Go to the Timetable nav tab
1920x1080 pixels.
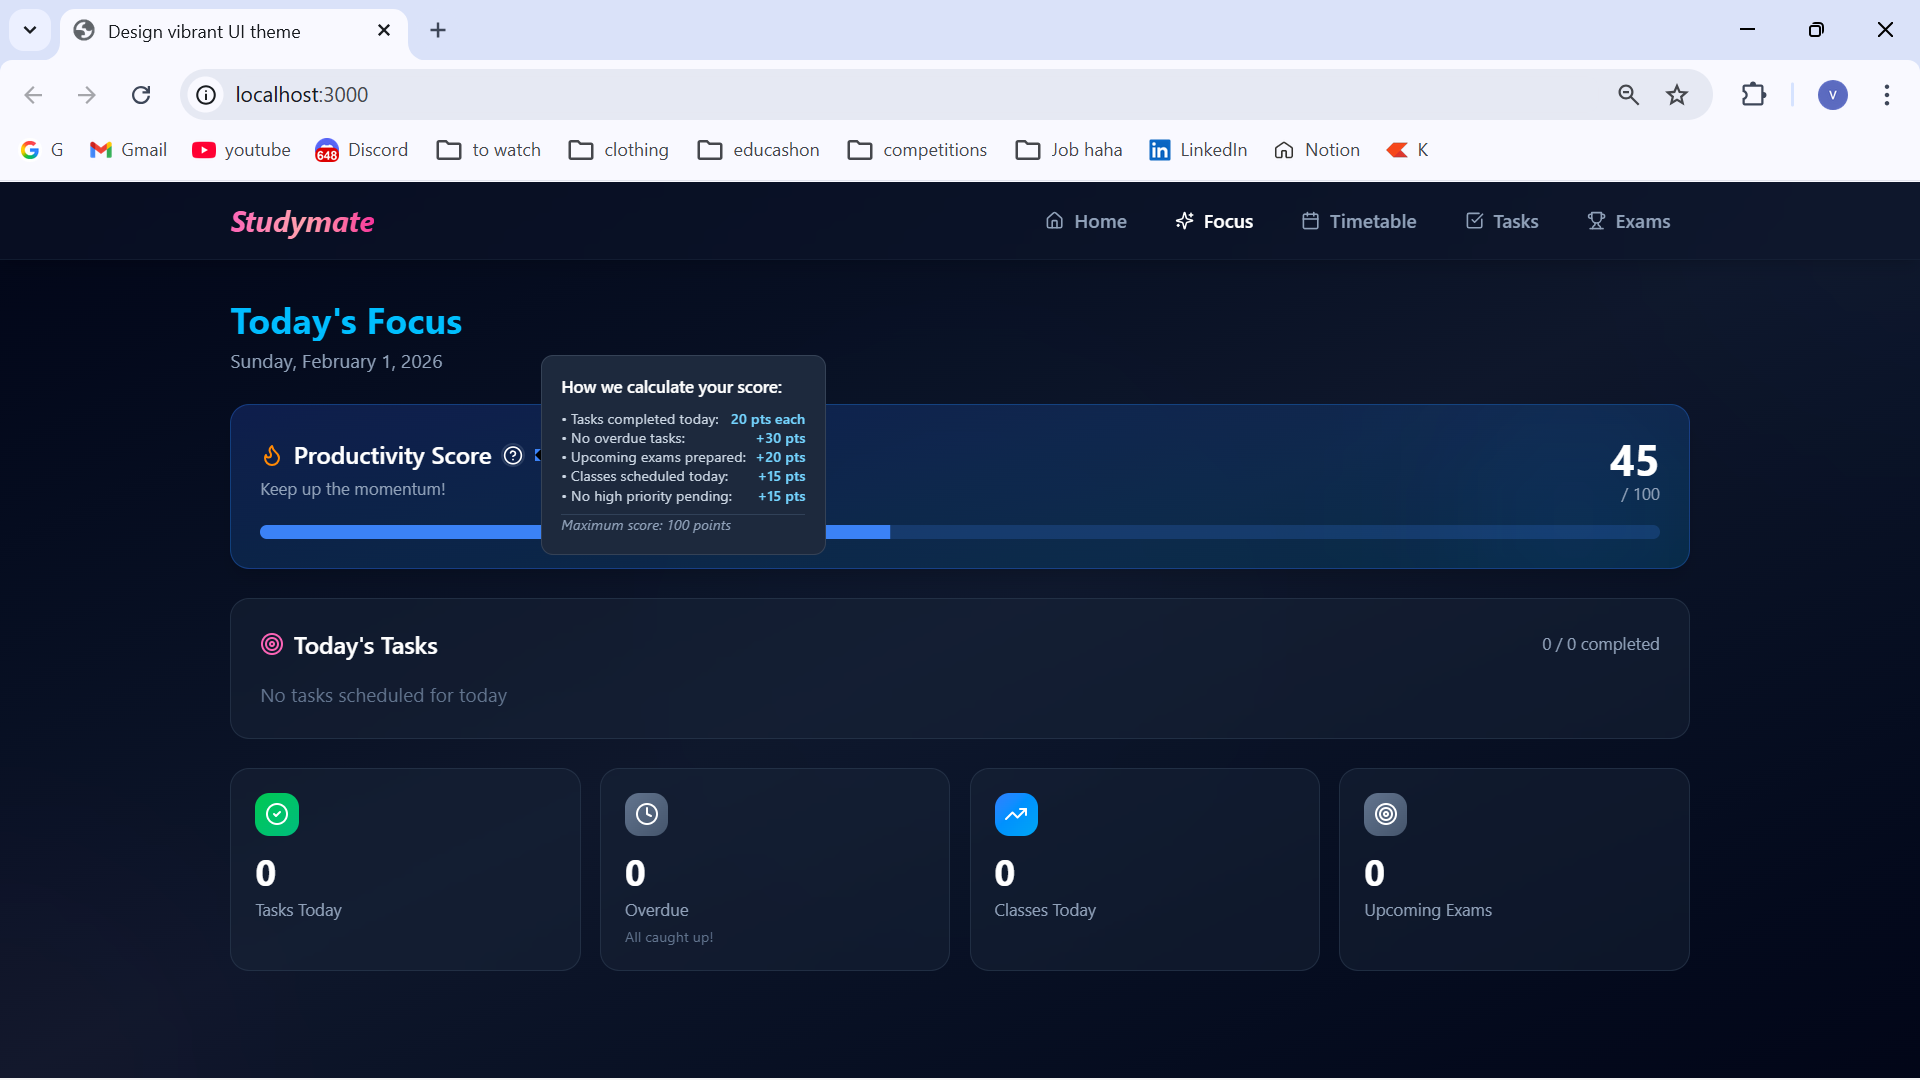point(1358,221)
